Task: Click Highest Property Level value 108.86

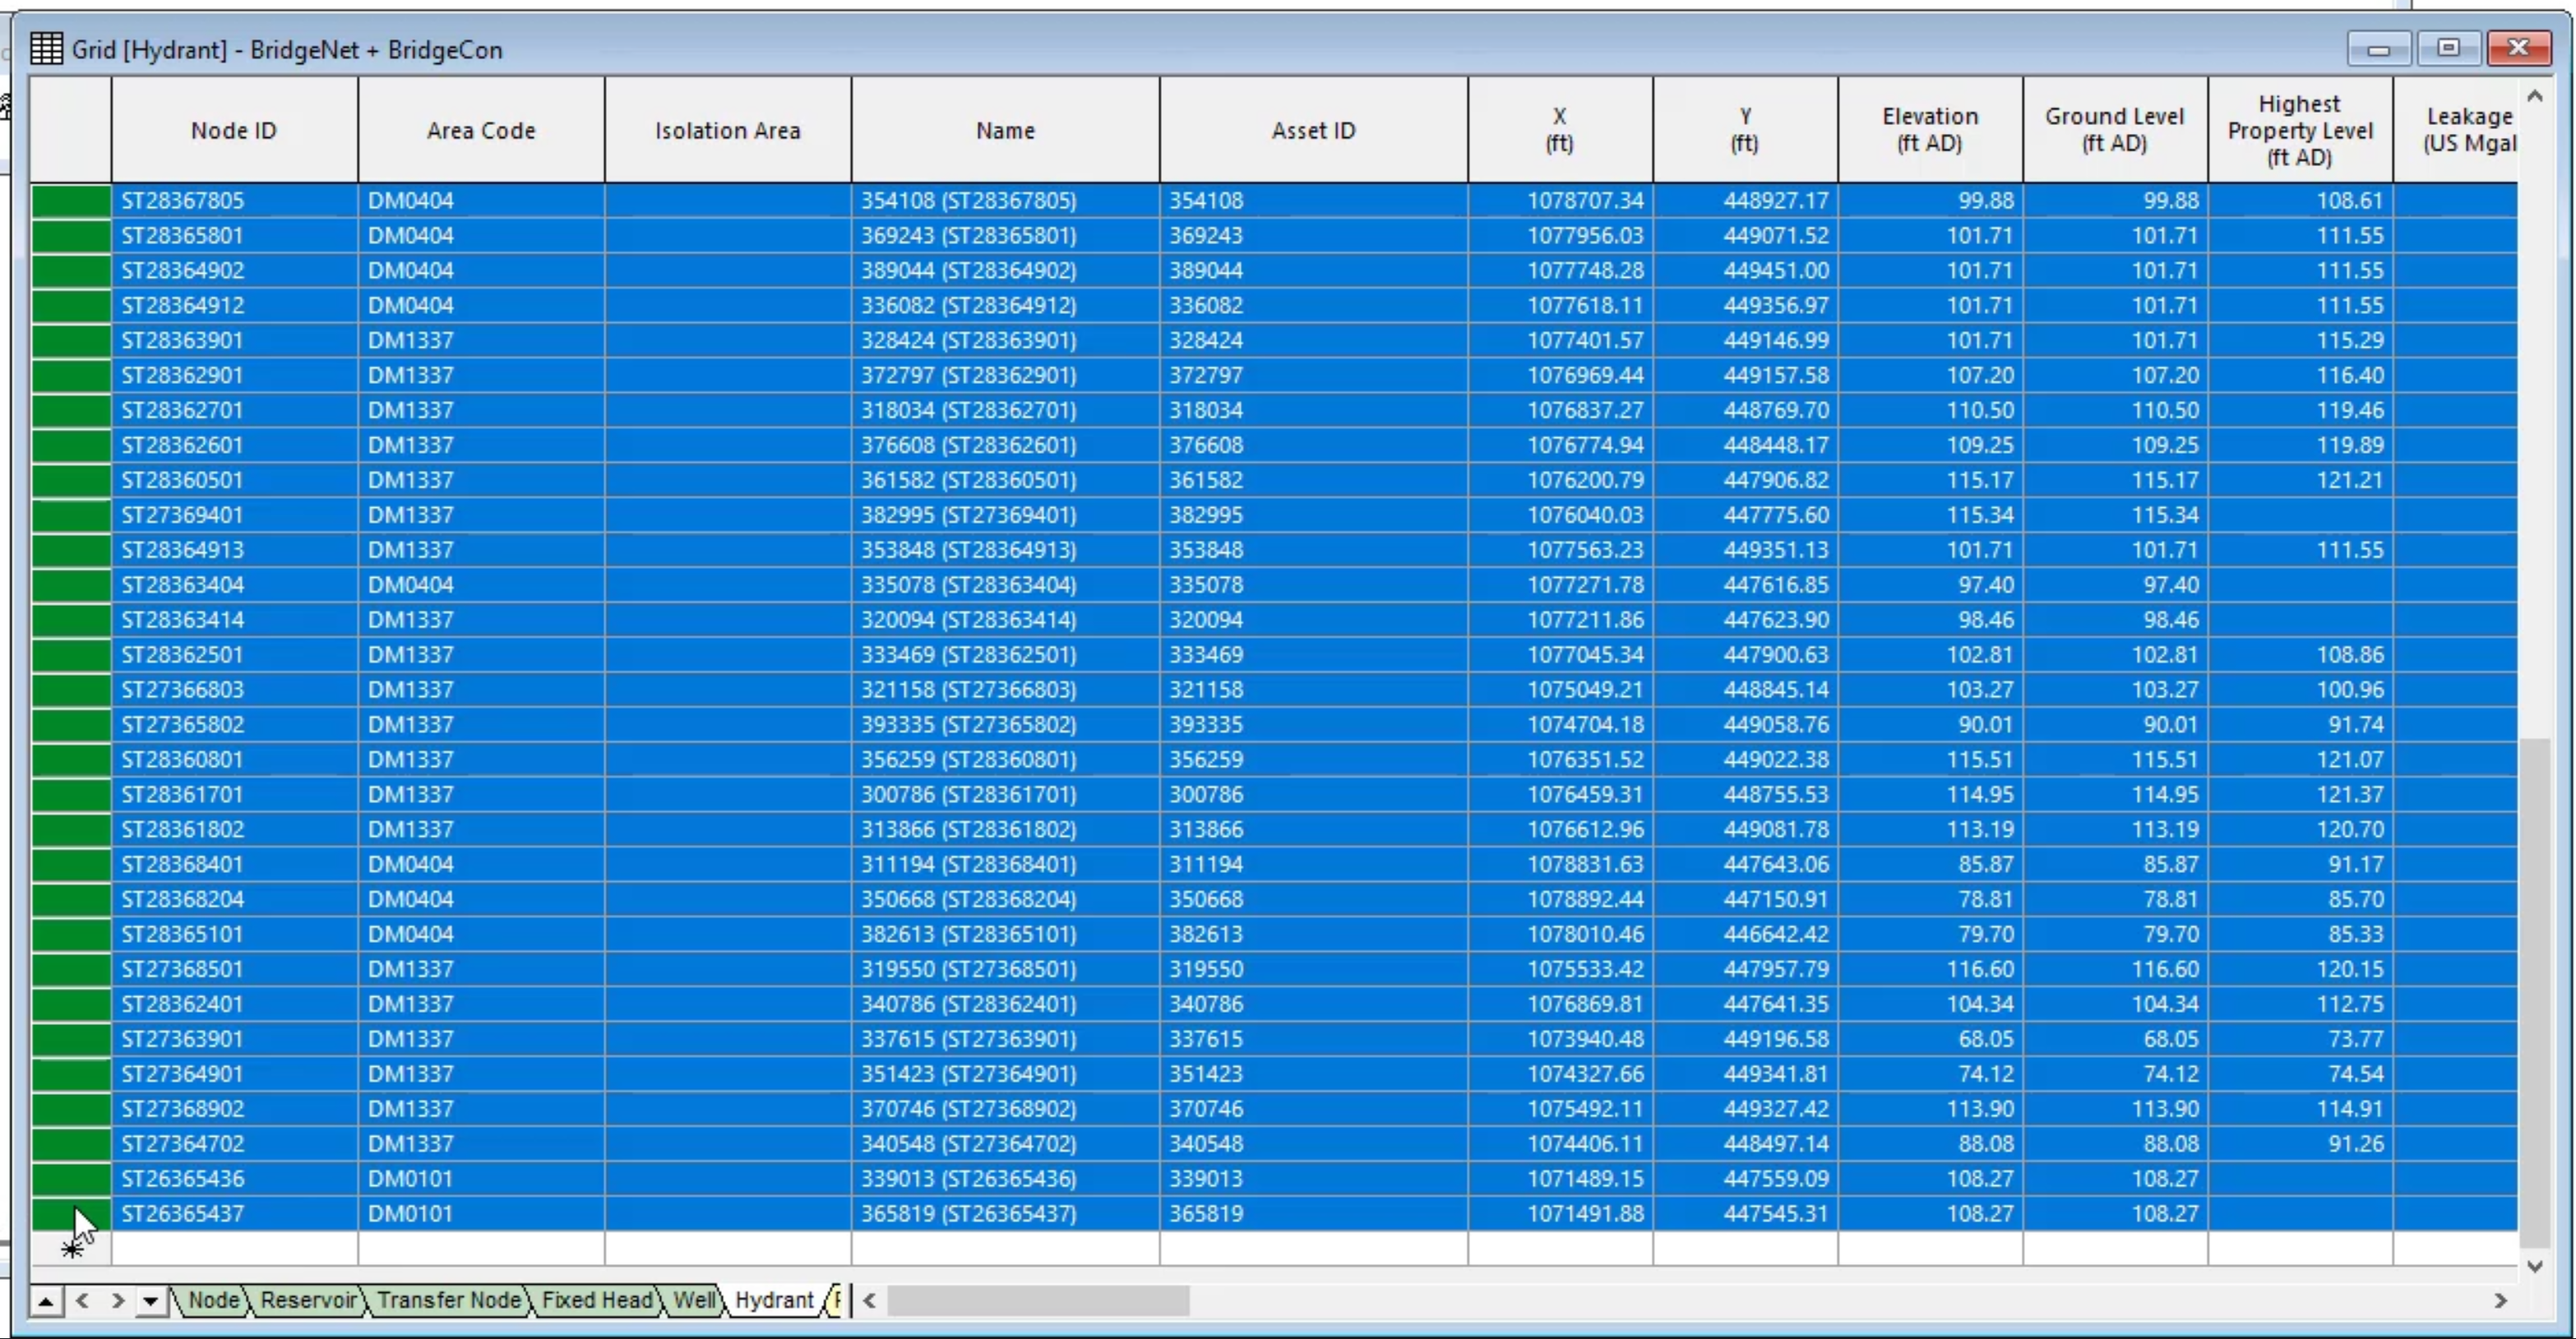Action: pos(2300,655)
